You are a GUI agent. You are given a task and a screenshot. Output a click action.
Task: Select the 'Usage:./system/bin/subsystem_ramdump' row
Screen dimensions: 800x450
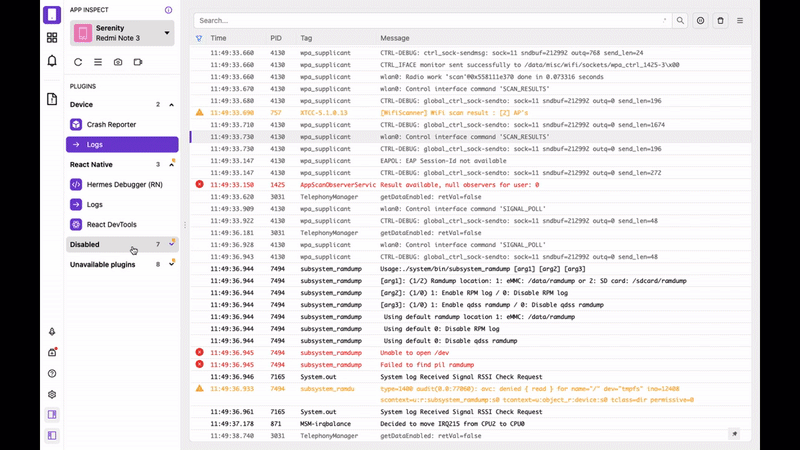tap(470, 269)
